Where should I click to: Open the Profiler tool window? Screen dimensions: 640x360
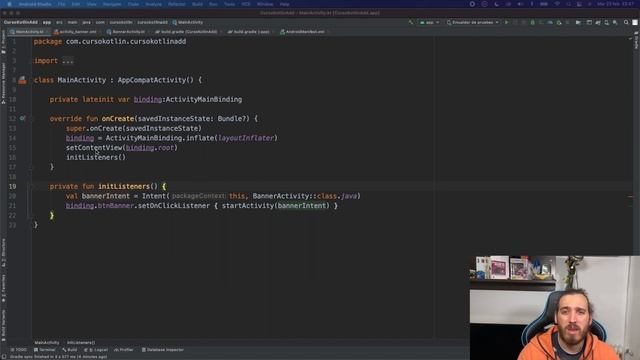click(124, 350)
